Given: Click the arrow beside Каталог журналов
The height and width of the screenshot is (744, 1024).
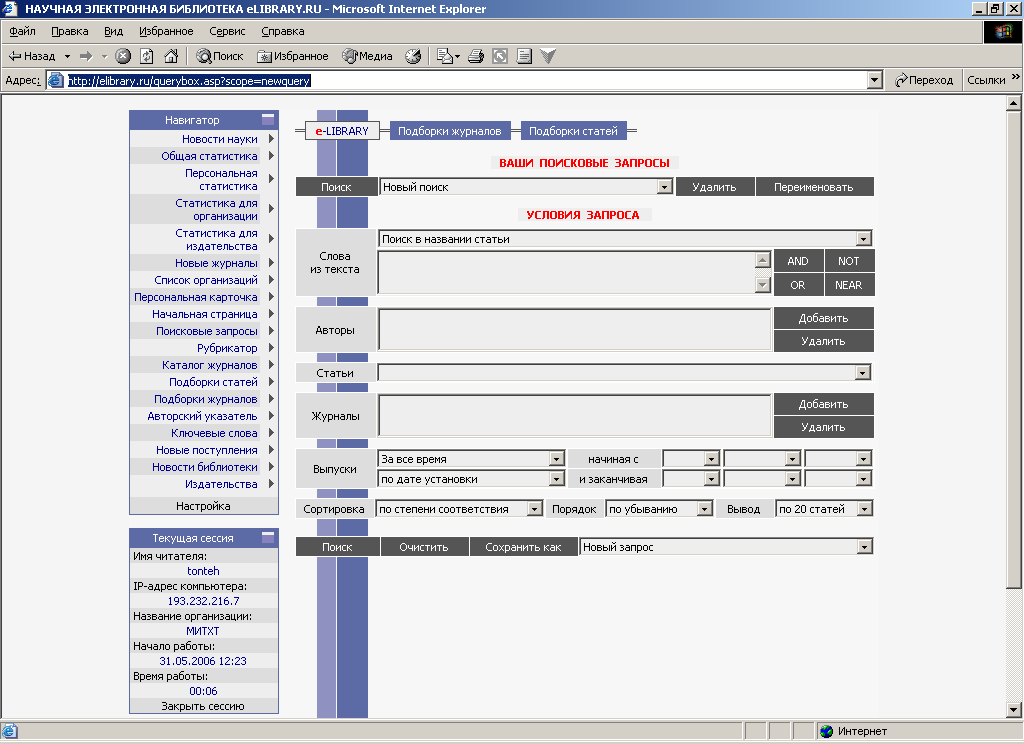Looking at the screenshot, I should [x=271, y=364].
